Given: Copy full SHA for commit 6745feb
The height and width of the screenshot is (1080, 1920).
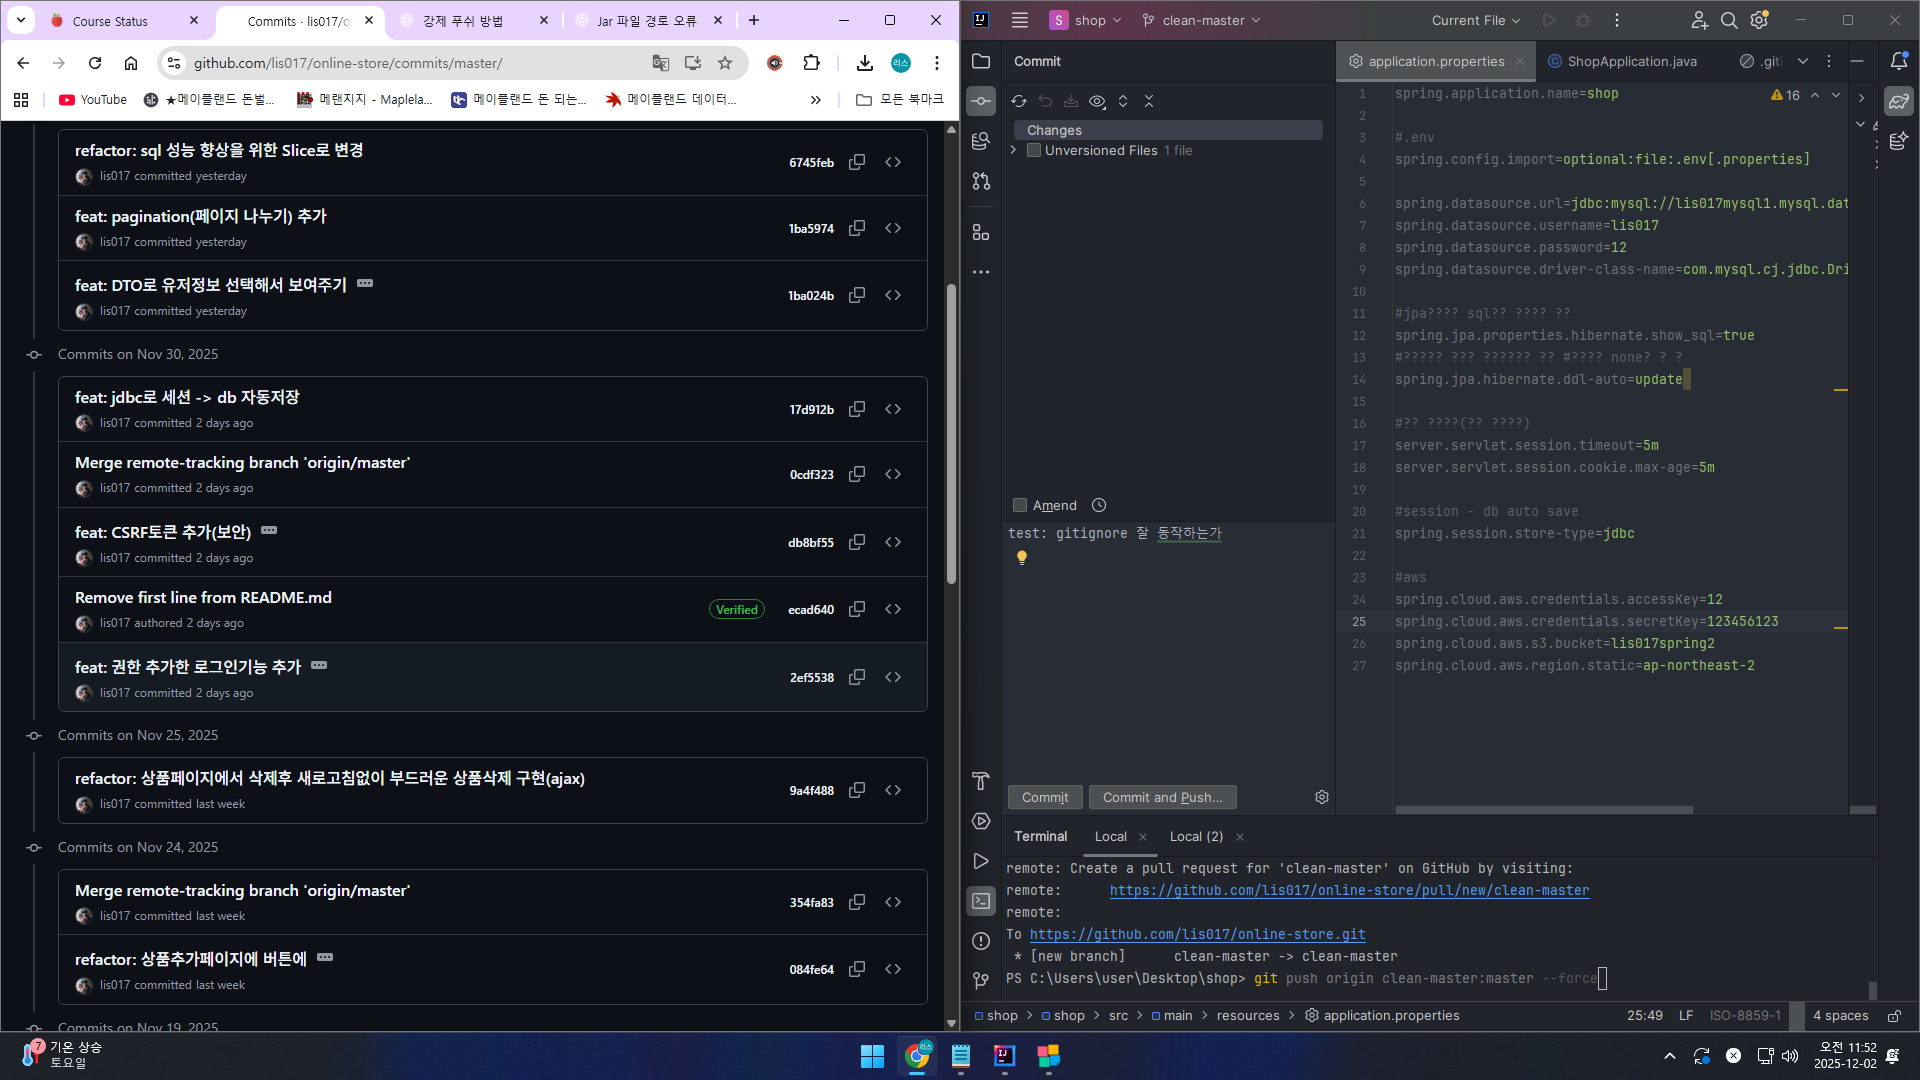Looking at the screenshot, I should click(857, 162).
